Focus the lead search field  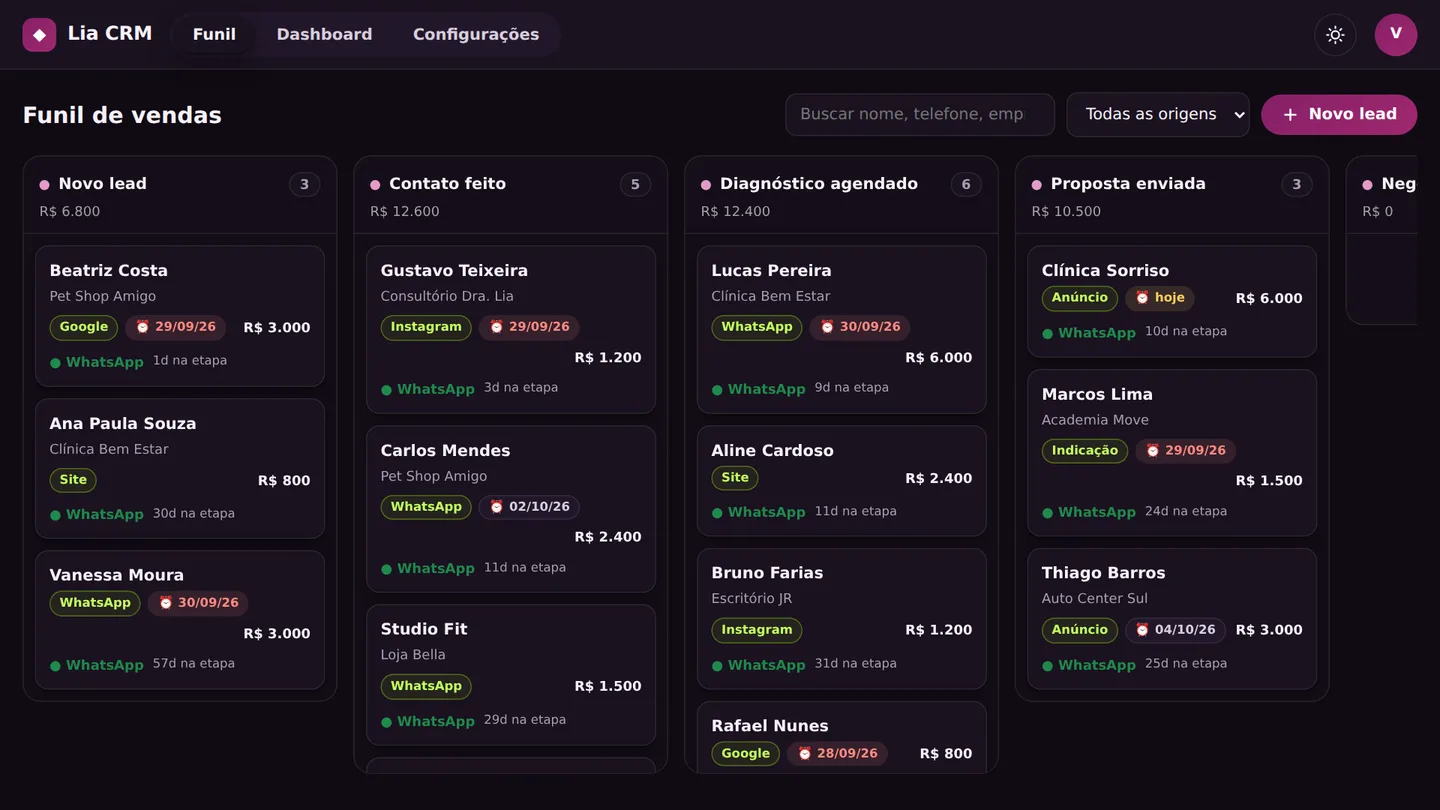[x=920, y=114]
